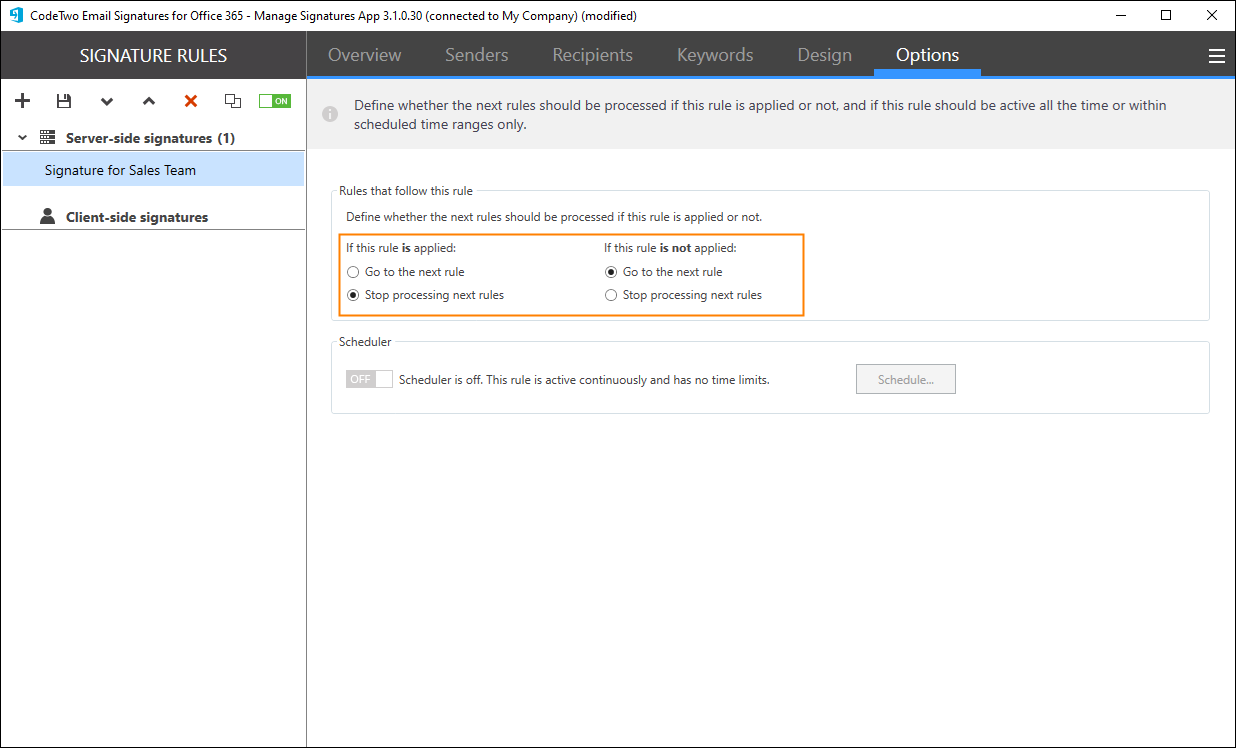1236x748 pixels.
Task: Delete the rule with the red X
Action: (x=191, y=101)
